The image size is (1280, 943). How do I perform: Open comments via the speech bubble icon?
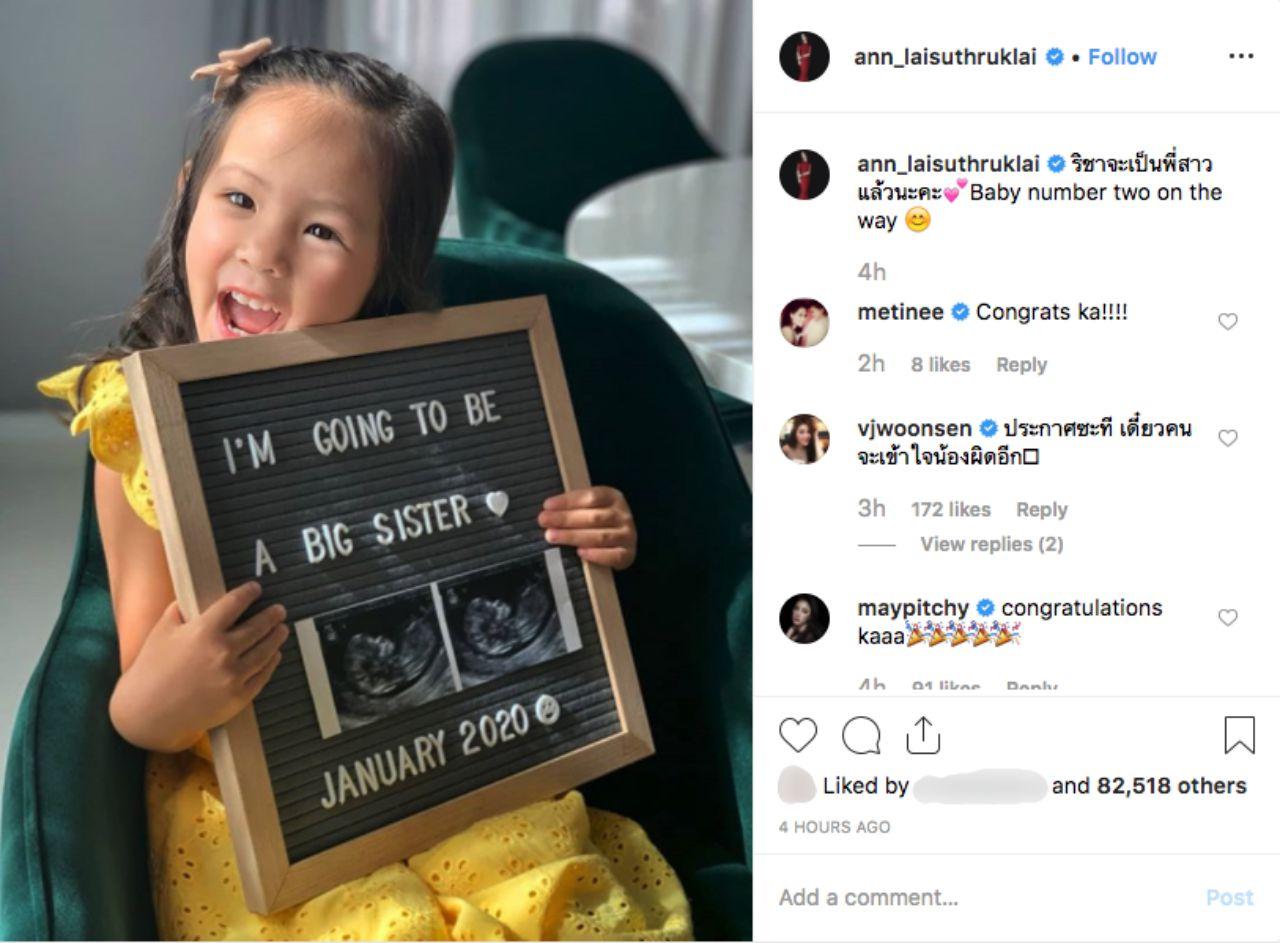click(861, 735)
